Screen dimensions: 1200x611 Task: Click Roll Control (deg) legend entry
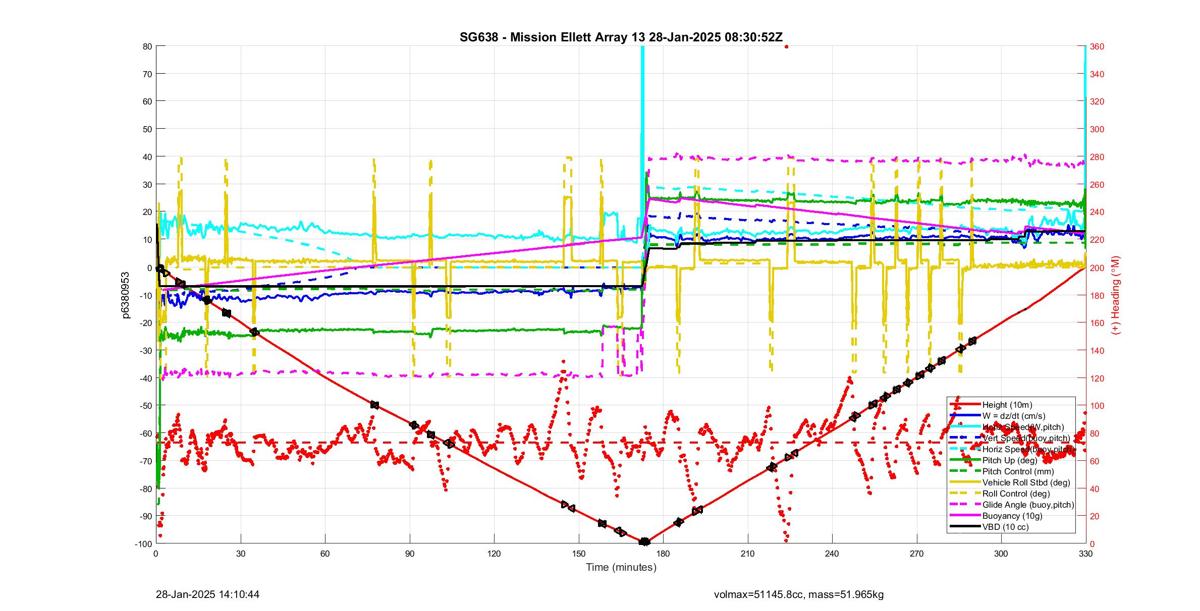pos(1016,494)
